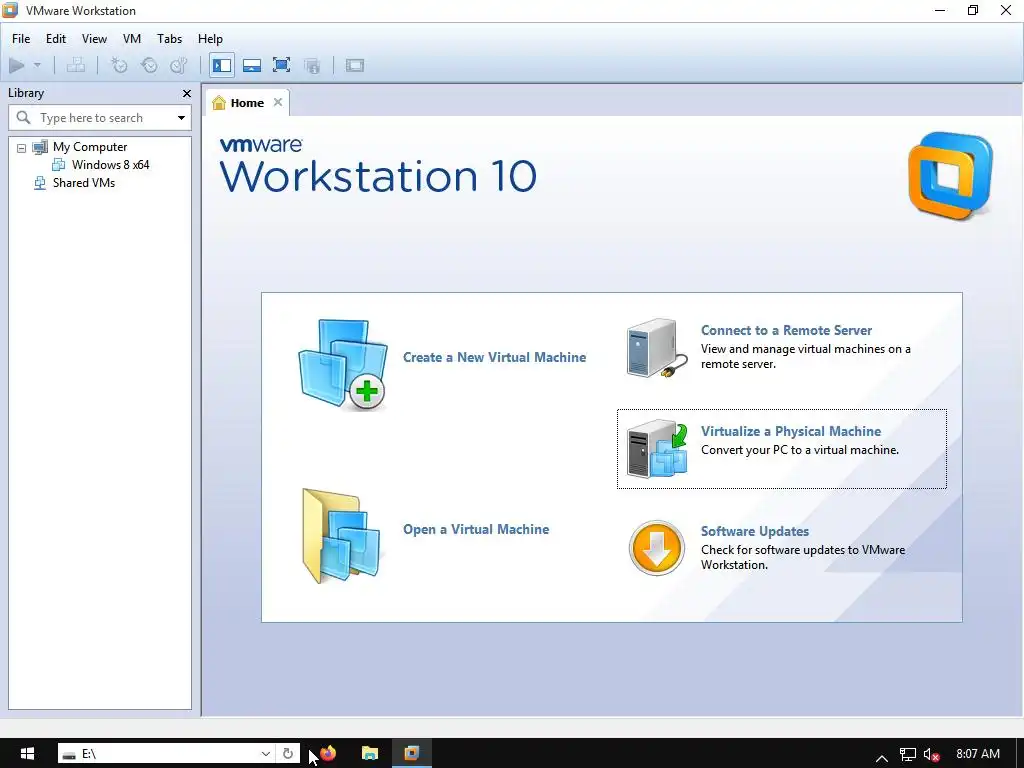This screenshot has width=1024, height=768.
Task: Close the Library panel
Action: point(187,93)
